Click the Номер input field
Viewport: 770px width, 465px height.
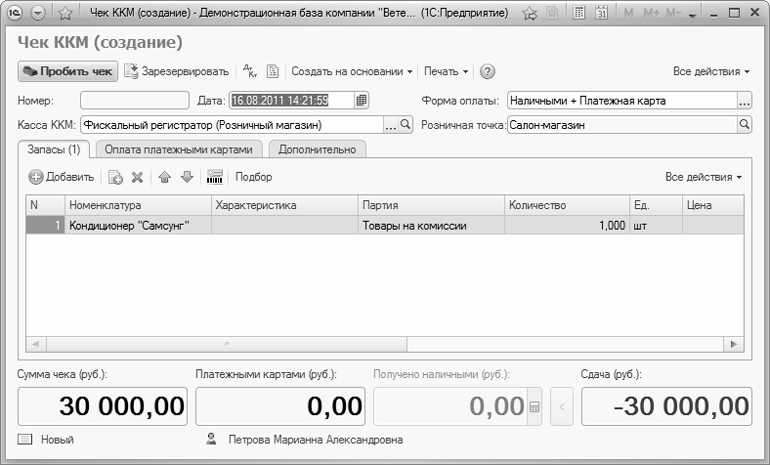[134, 100]
